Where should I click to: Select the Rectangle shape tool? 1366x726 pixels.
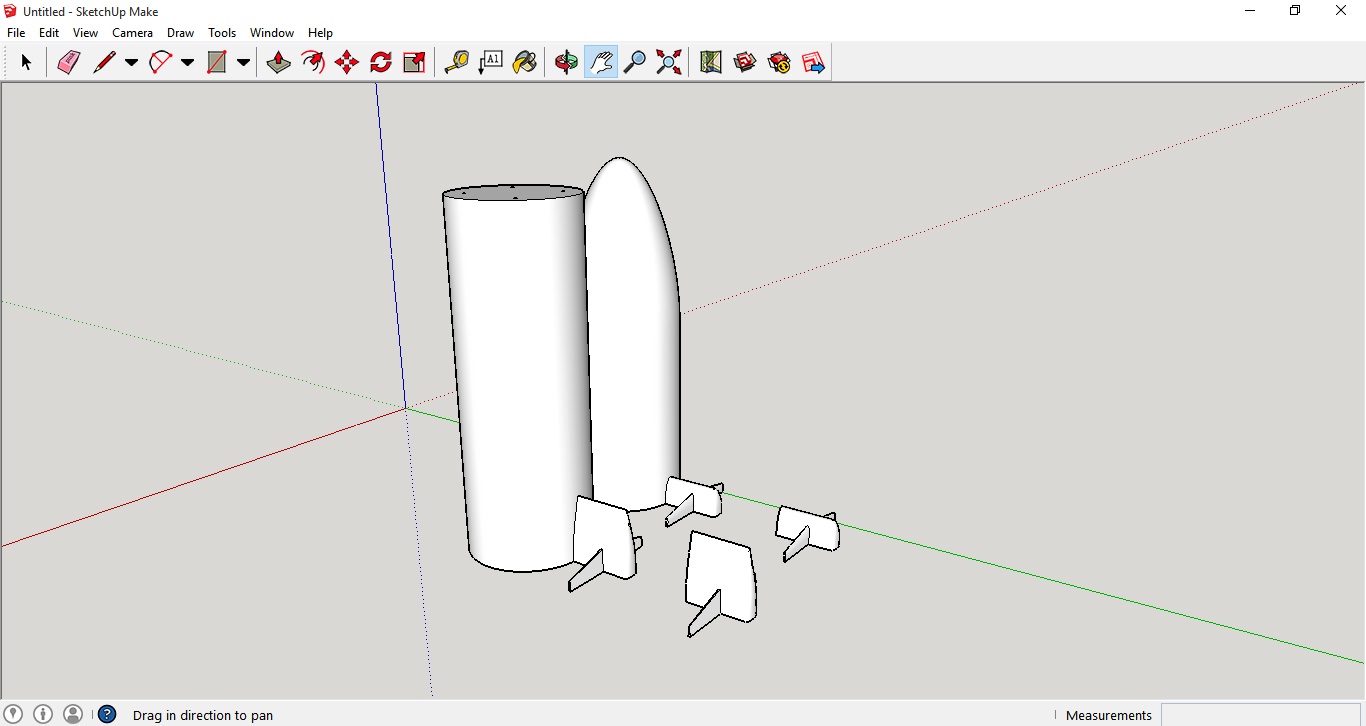216,63
